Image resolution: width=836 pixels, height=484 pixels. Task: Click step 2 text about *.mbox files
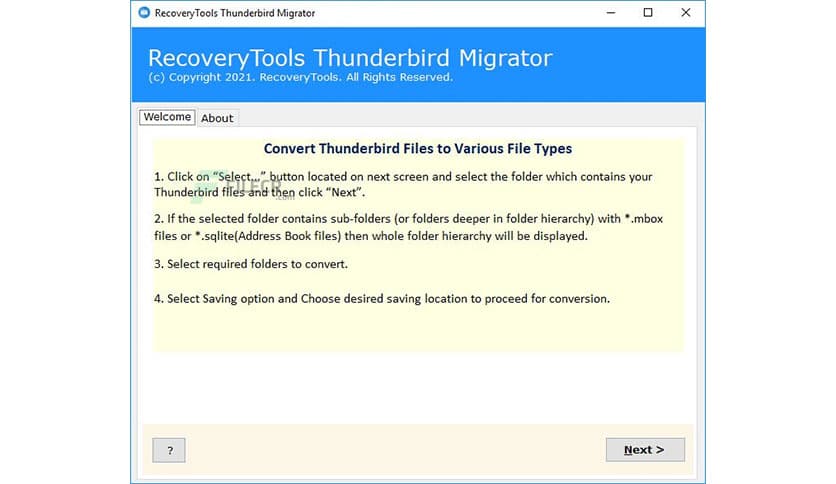(408, 227)
